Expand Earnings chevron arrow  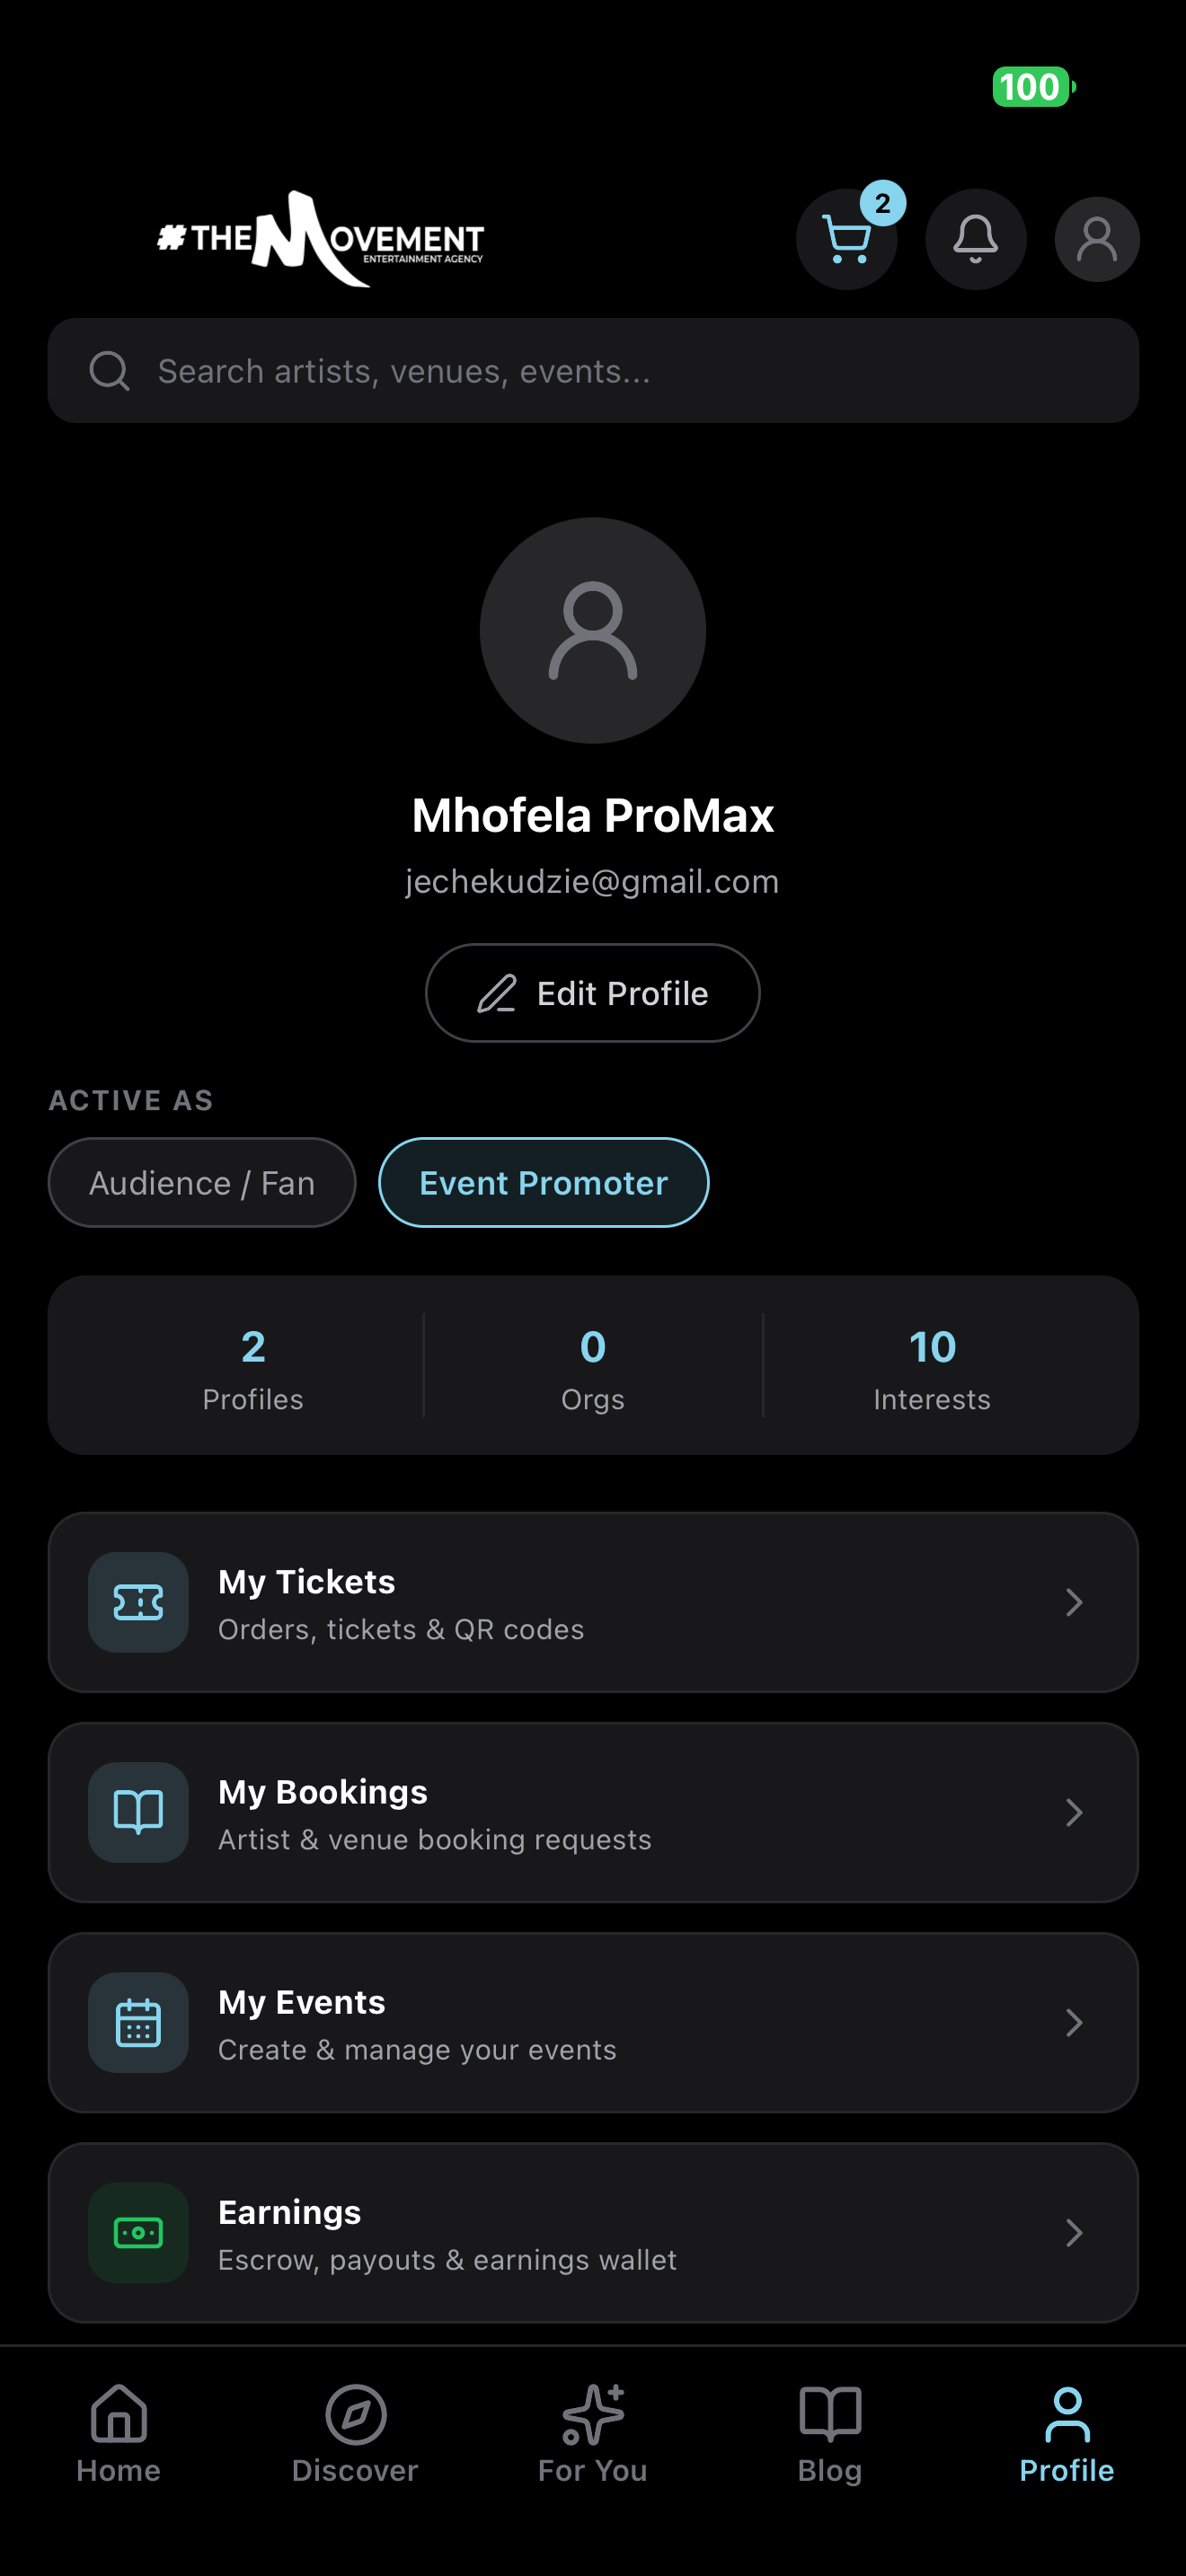click(1074, 2232)
